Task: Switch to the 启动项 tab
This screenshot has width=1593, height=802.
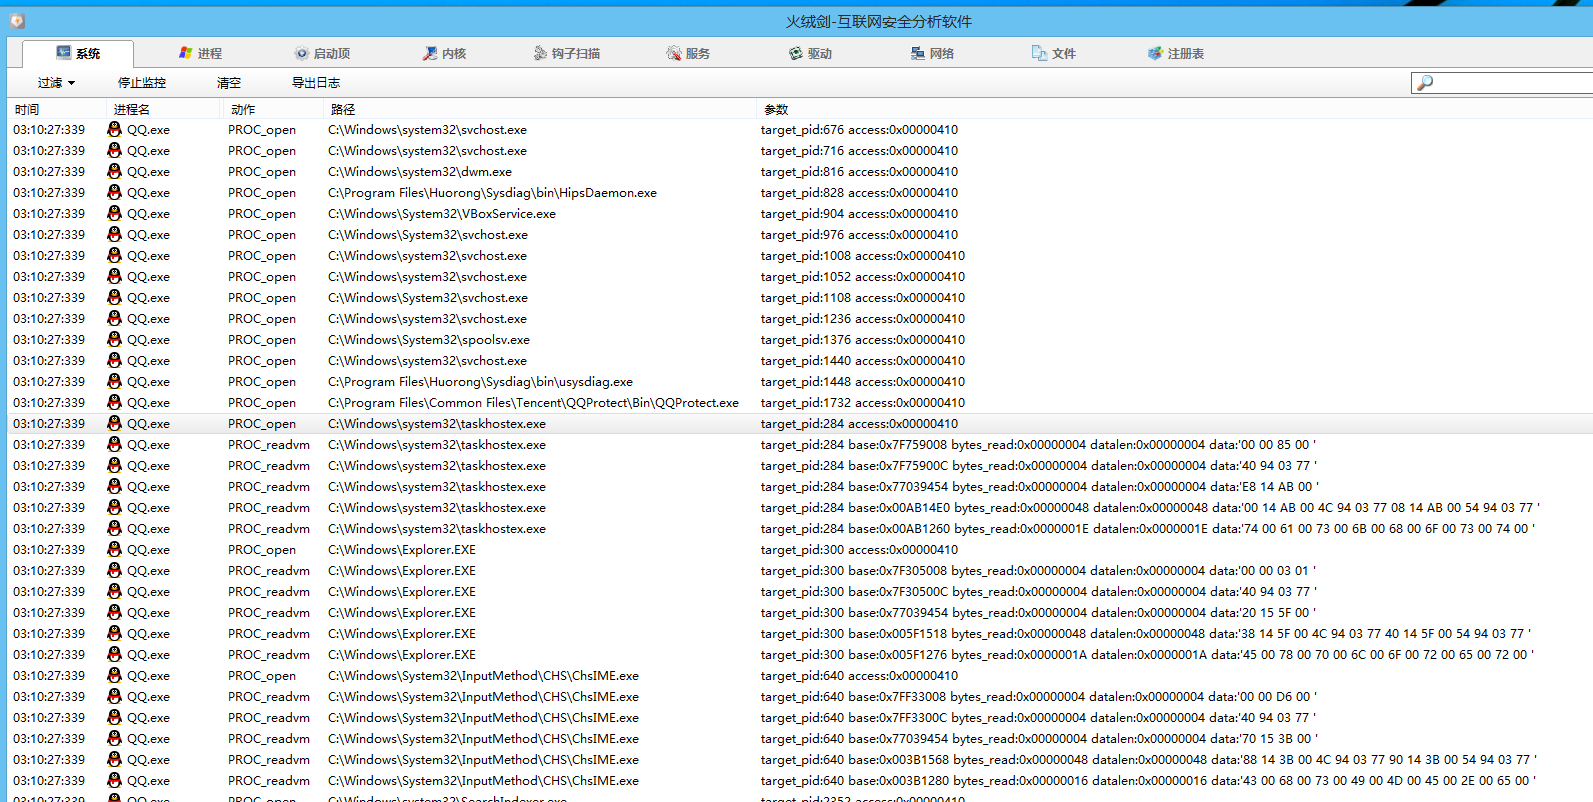Action: (322, 53)
